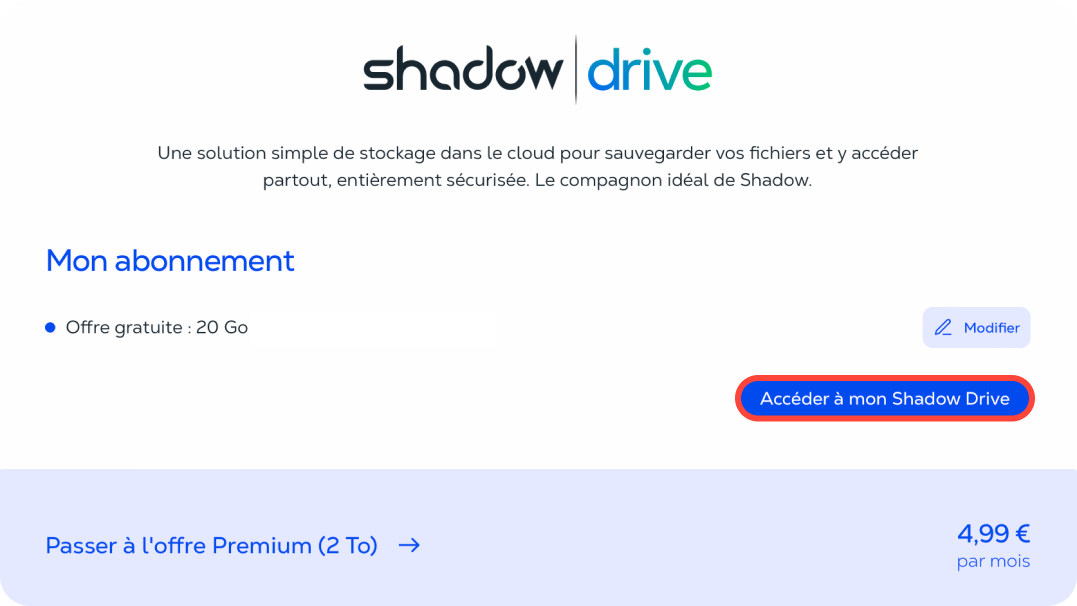Click the green-blue 'drive' logo text
The width and height of the screenshot is (1077, 606).
point(649,72)
